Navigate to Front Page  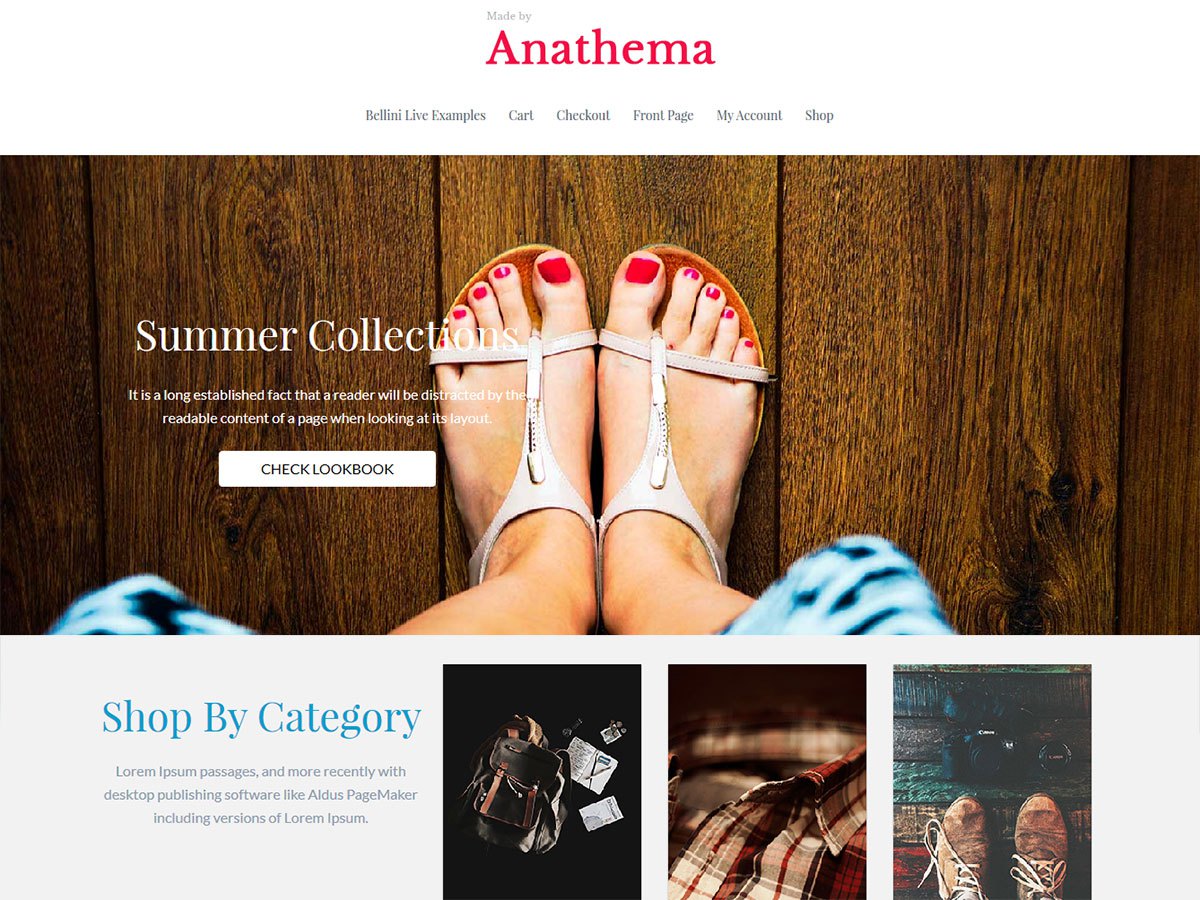click(x=663, y=115)
